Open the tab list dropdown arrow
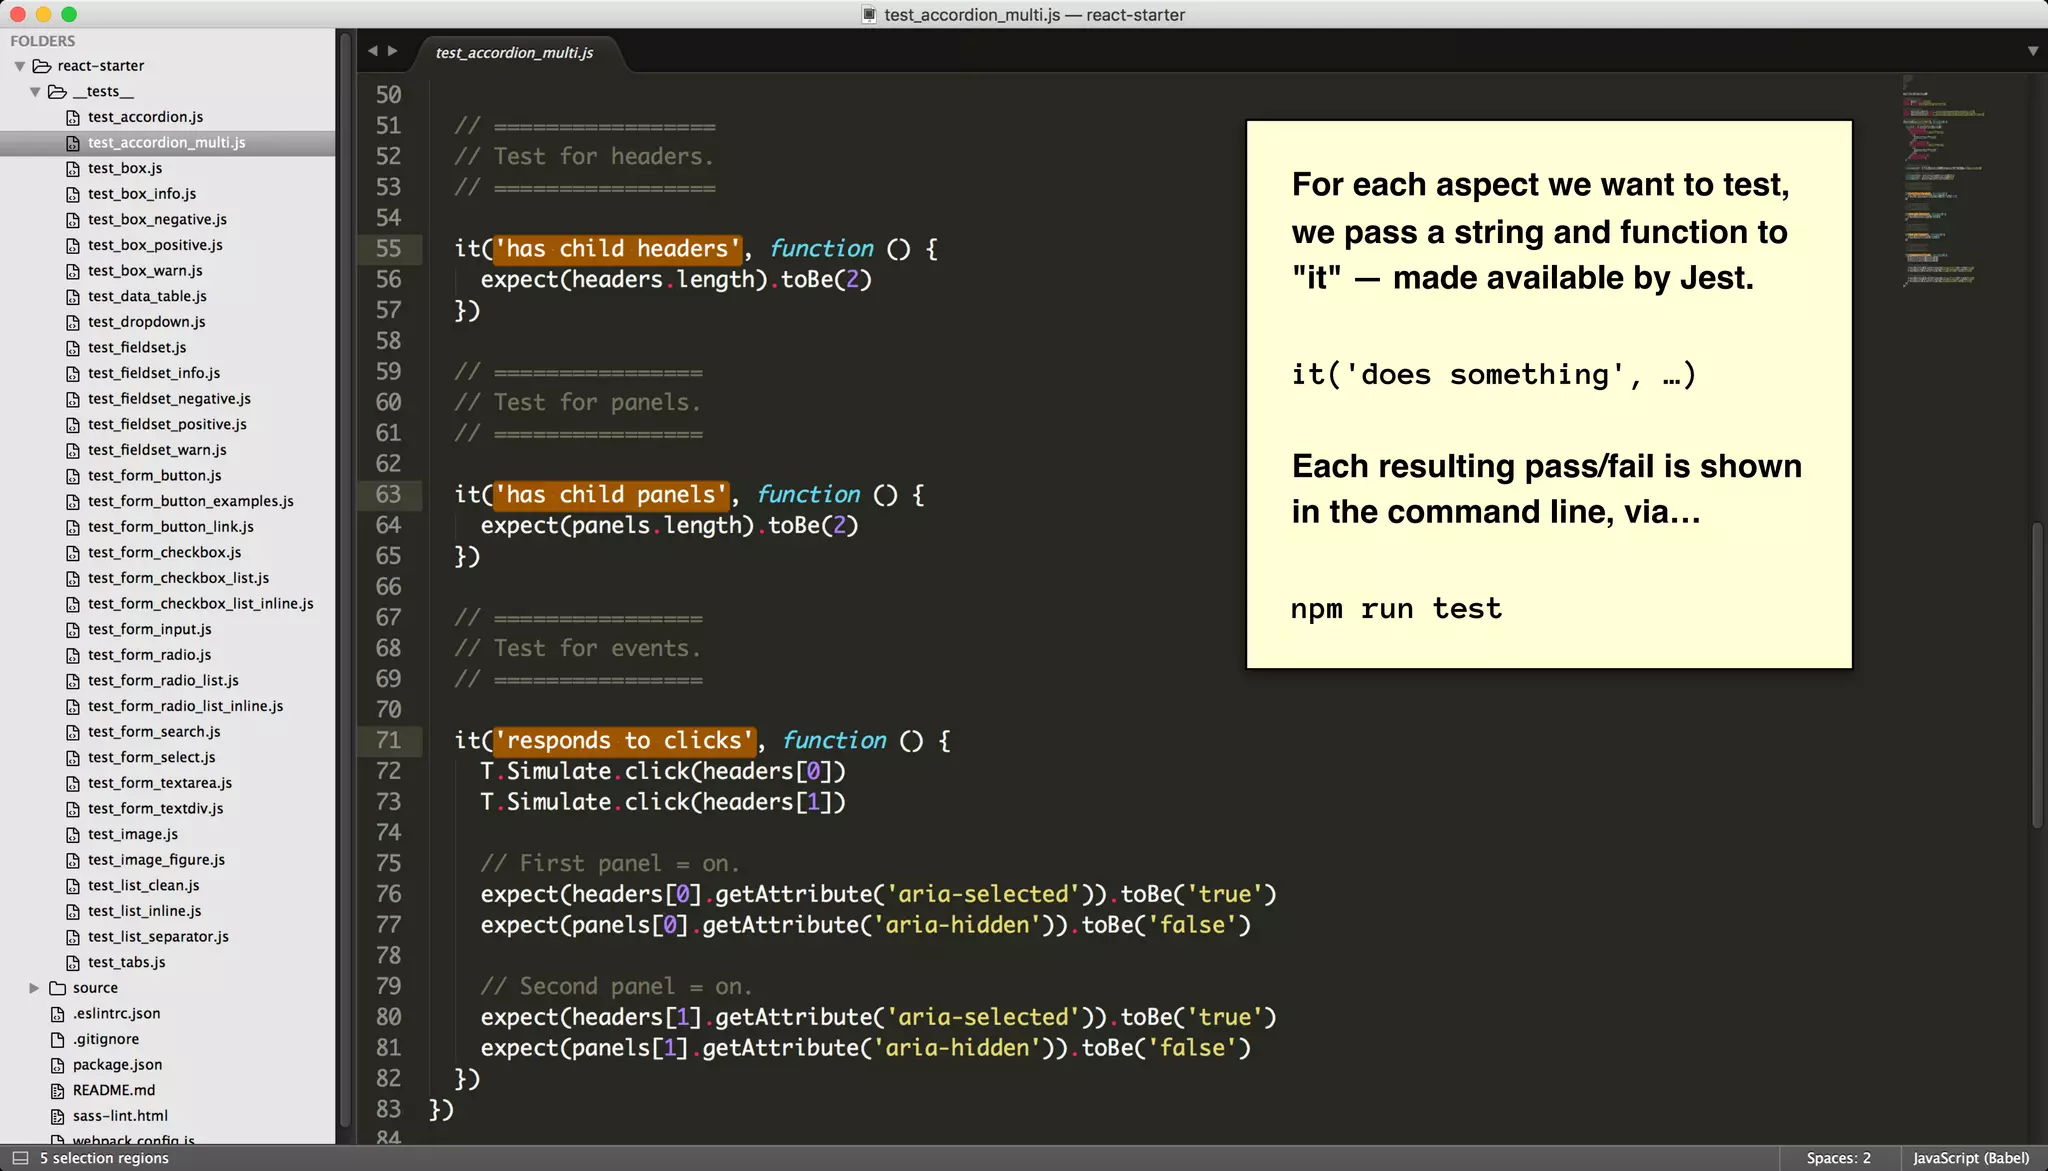Screen dimensions: 2048x1171 point(2032,51)
